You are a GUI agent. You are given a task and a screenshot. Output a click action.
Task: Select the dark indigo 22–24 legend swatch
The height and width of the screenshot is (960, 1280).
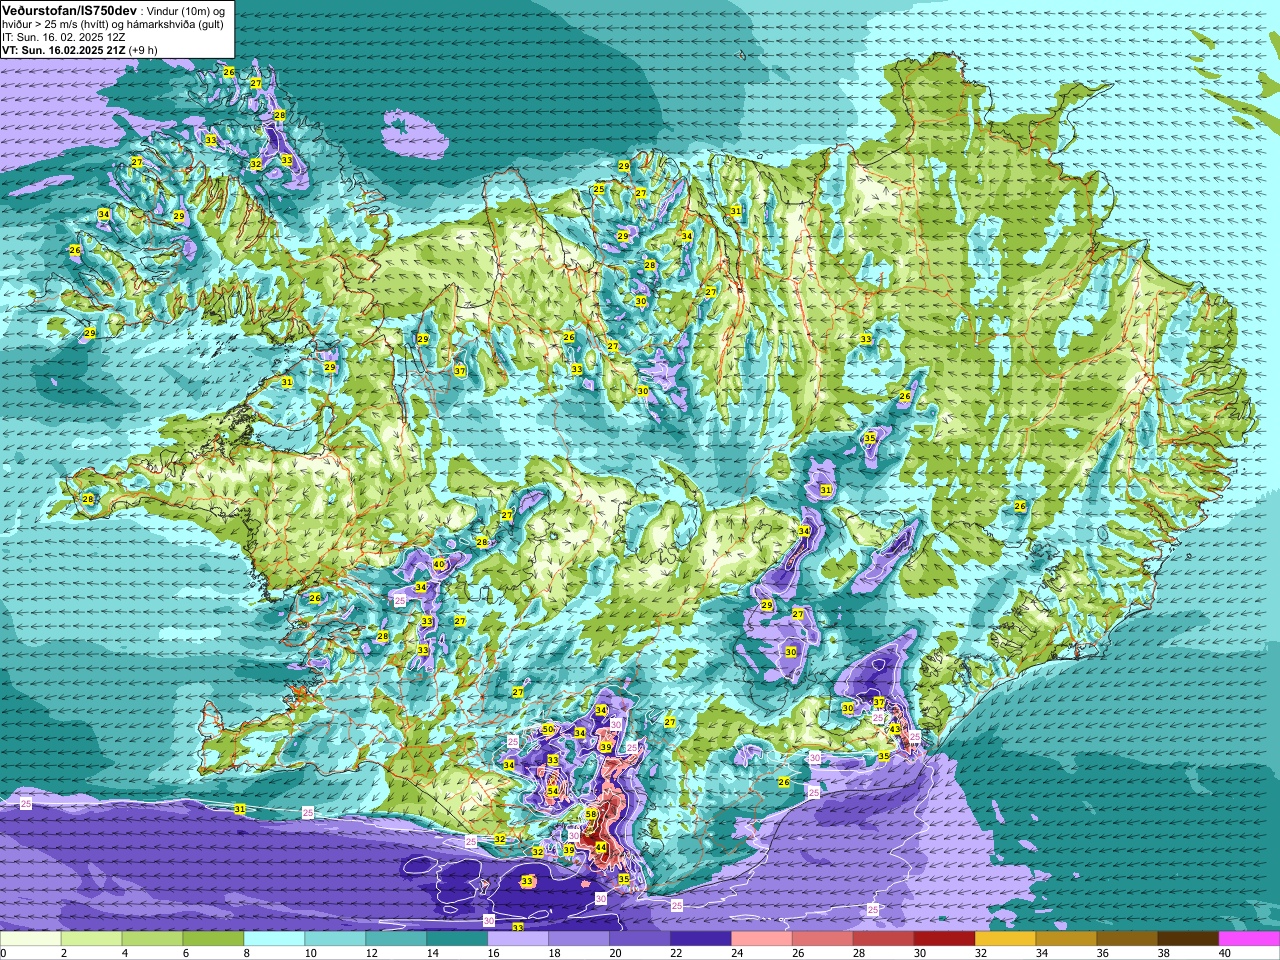pos(701,939)
